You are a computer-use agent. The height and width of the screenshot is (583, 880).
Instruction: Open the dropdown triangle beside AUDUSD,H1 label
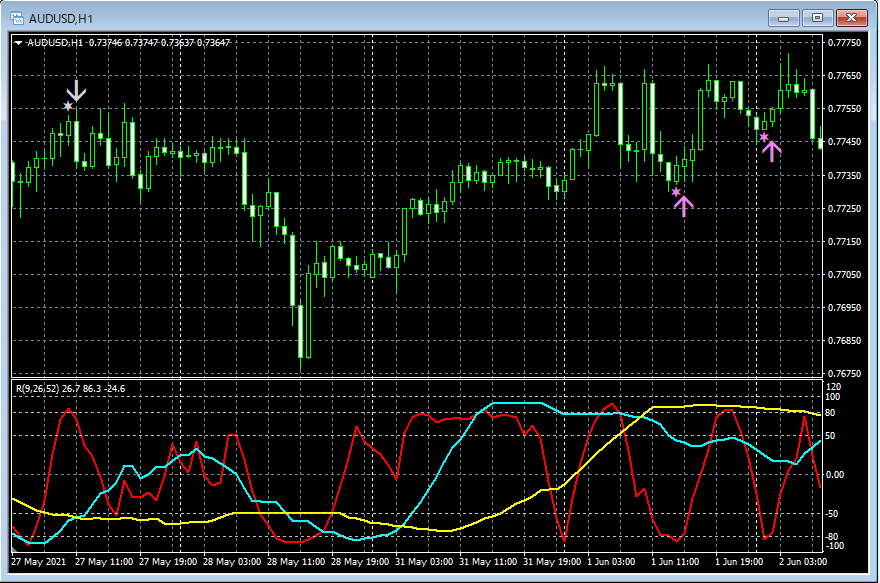pos(18,42)
